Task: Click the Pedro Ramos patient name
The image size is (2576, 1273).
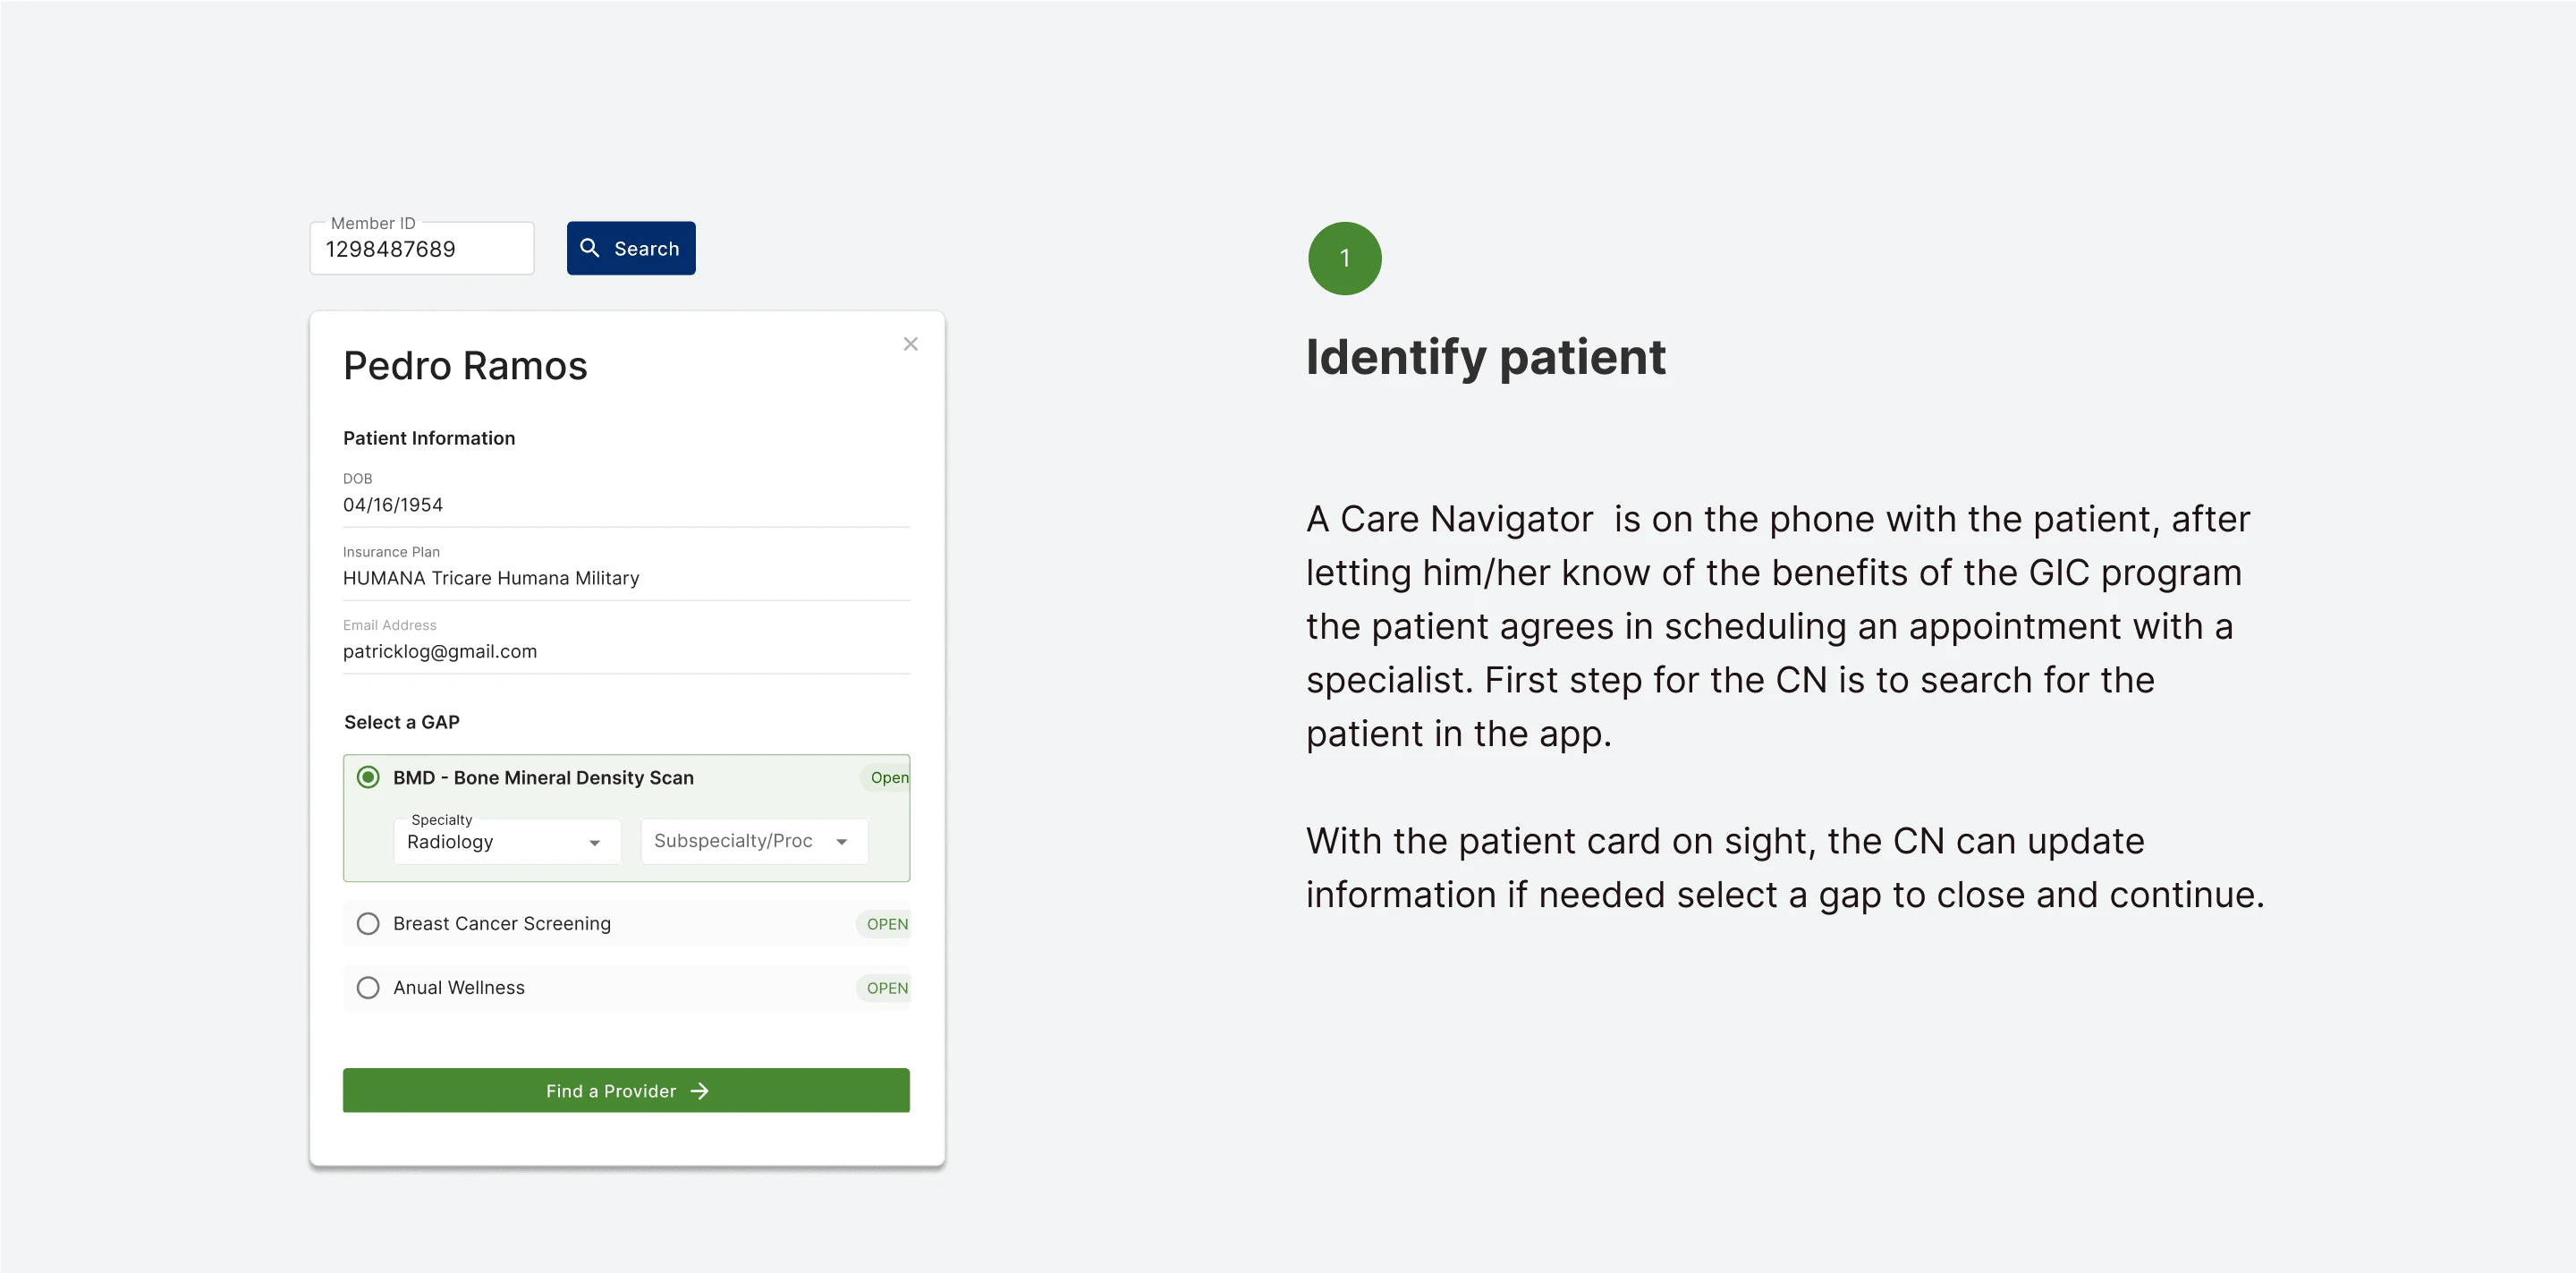Action: coord(465,366)
